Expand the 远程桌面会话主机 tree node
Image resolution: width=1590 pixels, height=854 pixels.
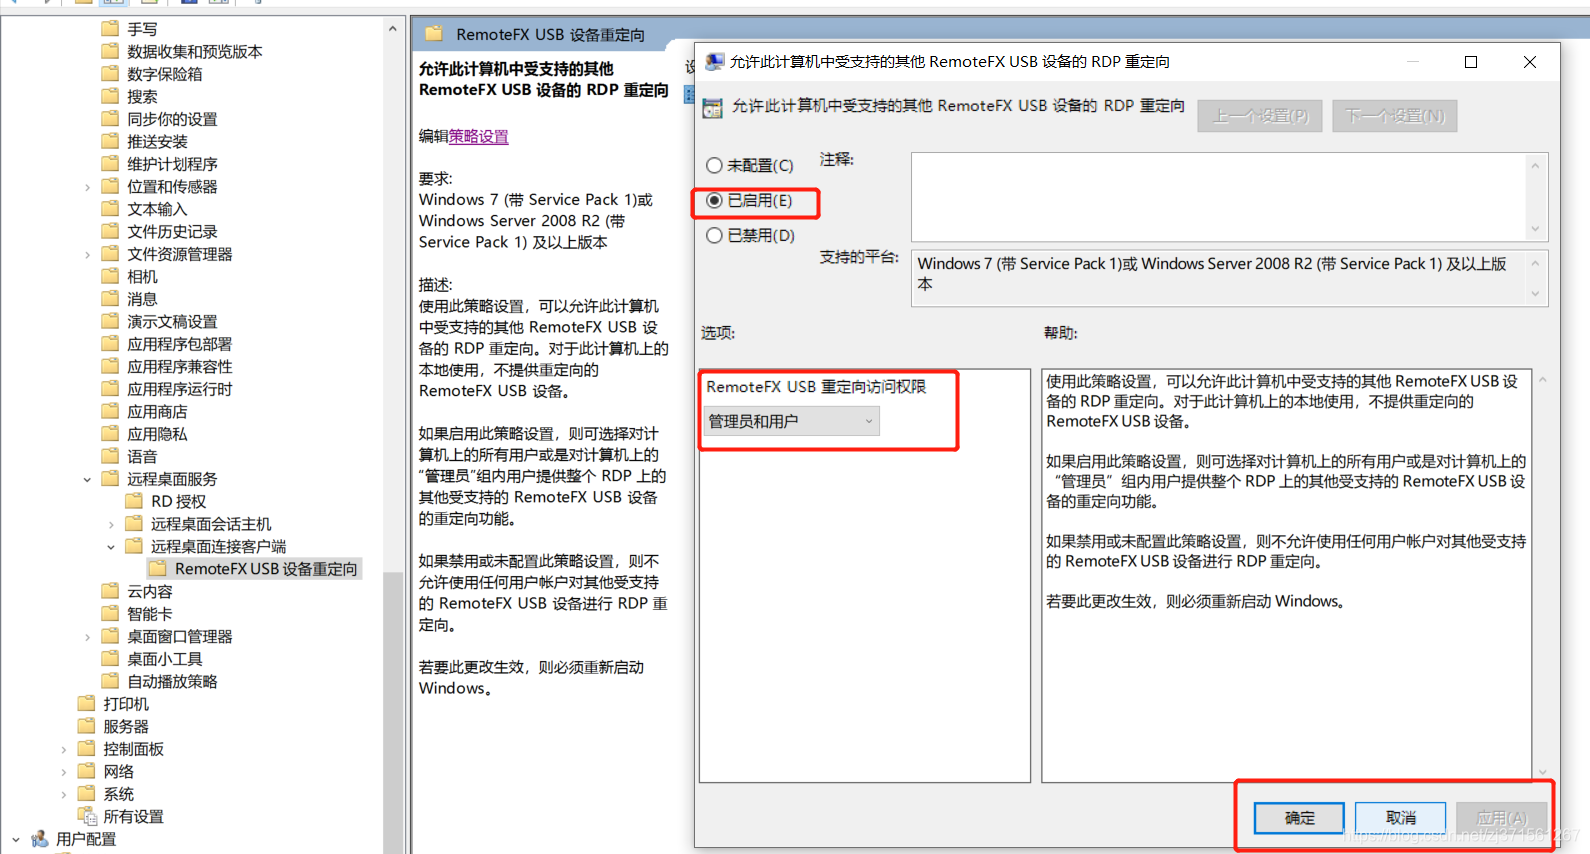111,524
